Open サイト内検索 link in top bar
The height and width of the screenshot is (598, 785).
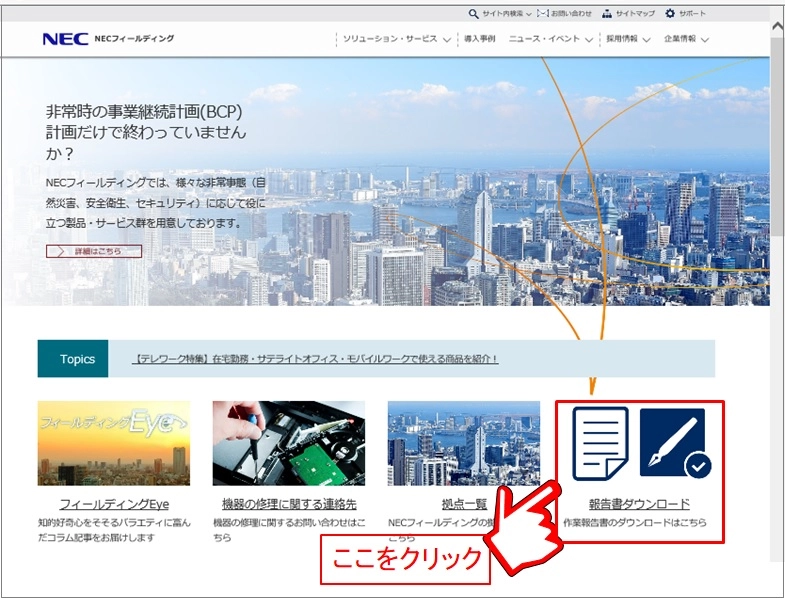click(x=503, y=14)
